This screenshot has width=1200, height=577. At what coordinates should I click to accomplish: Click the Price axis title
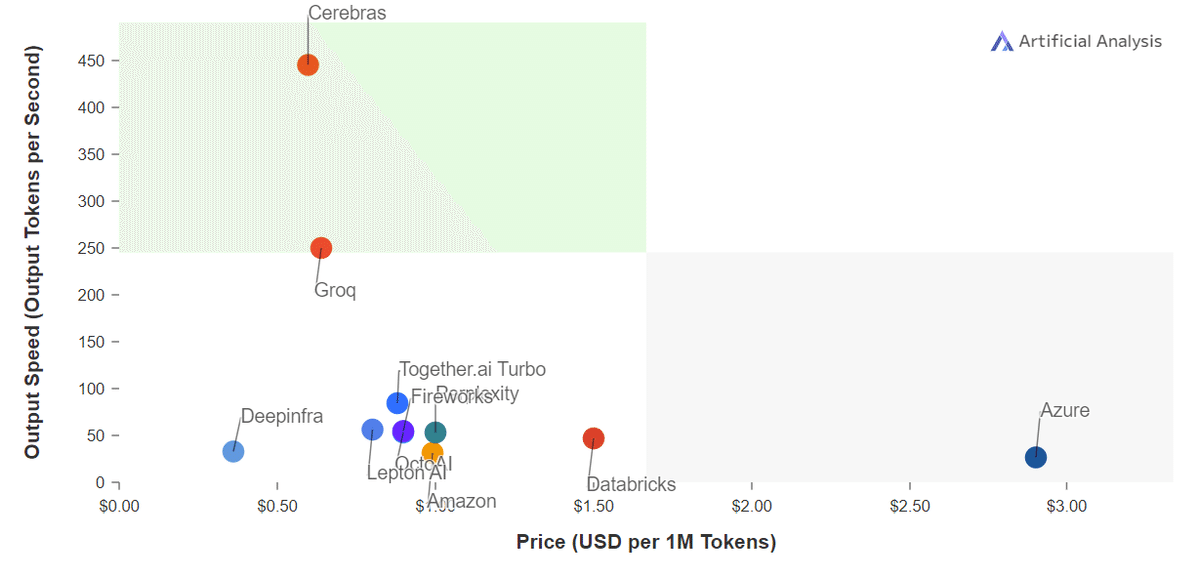point(646,542)
